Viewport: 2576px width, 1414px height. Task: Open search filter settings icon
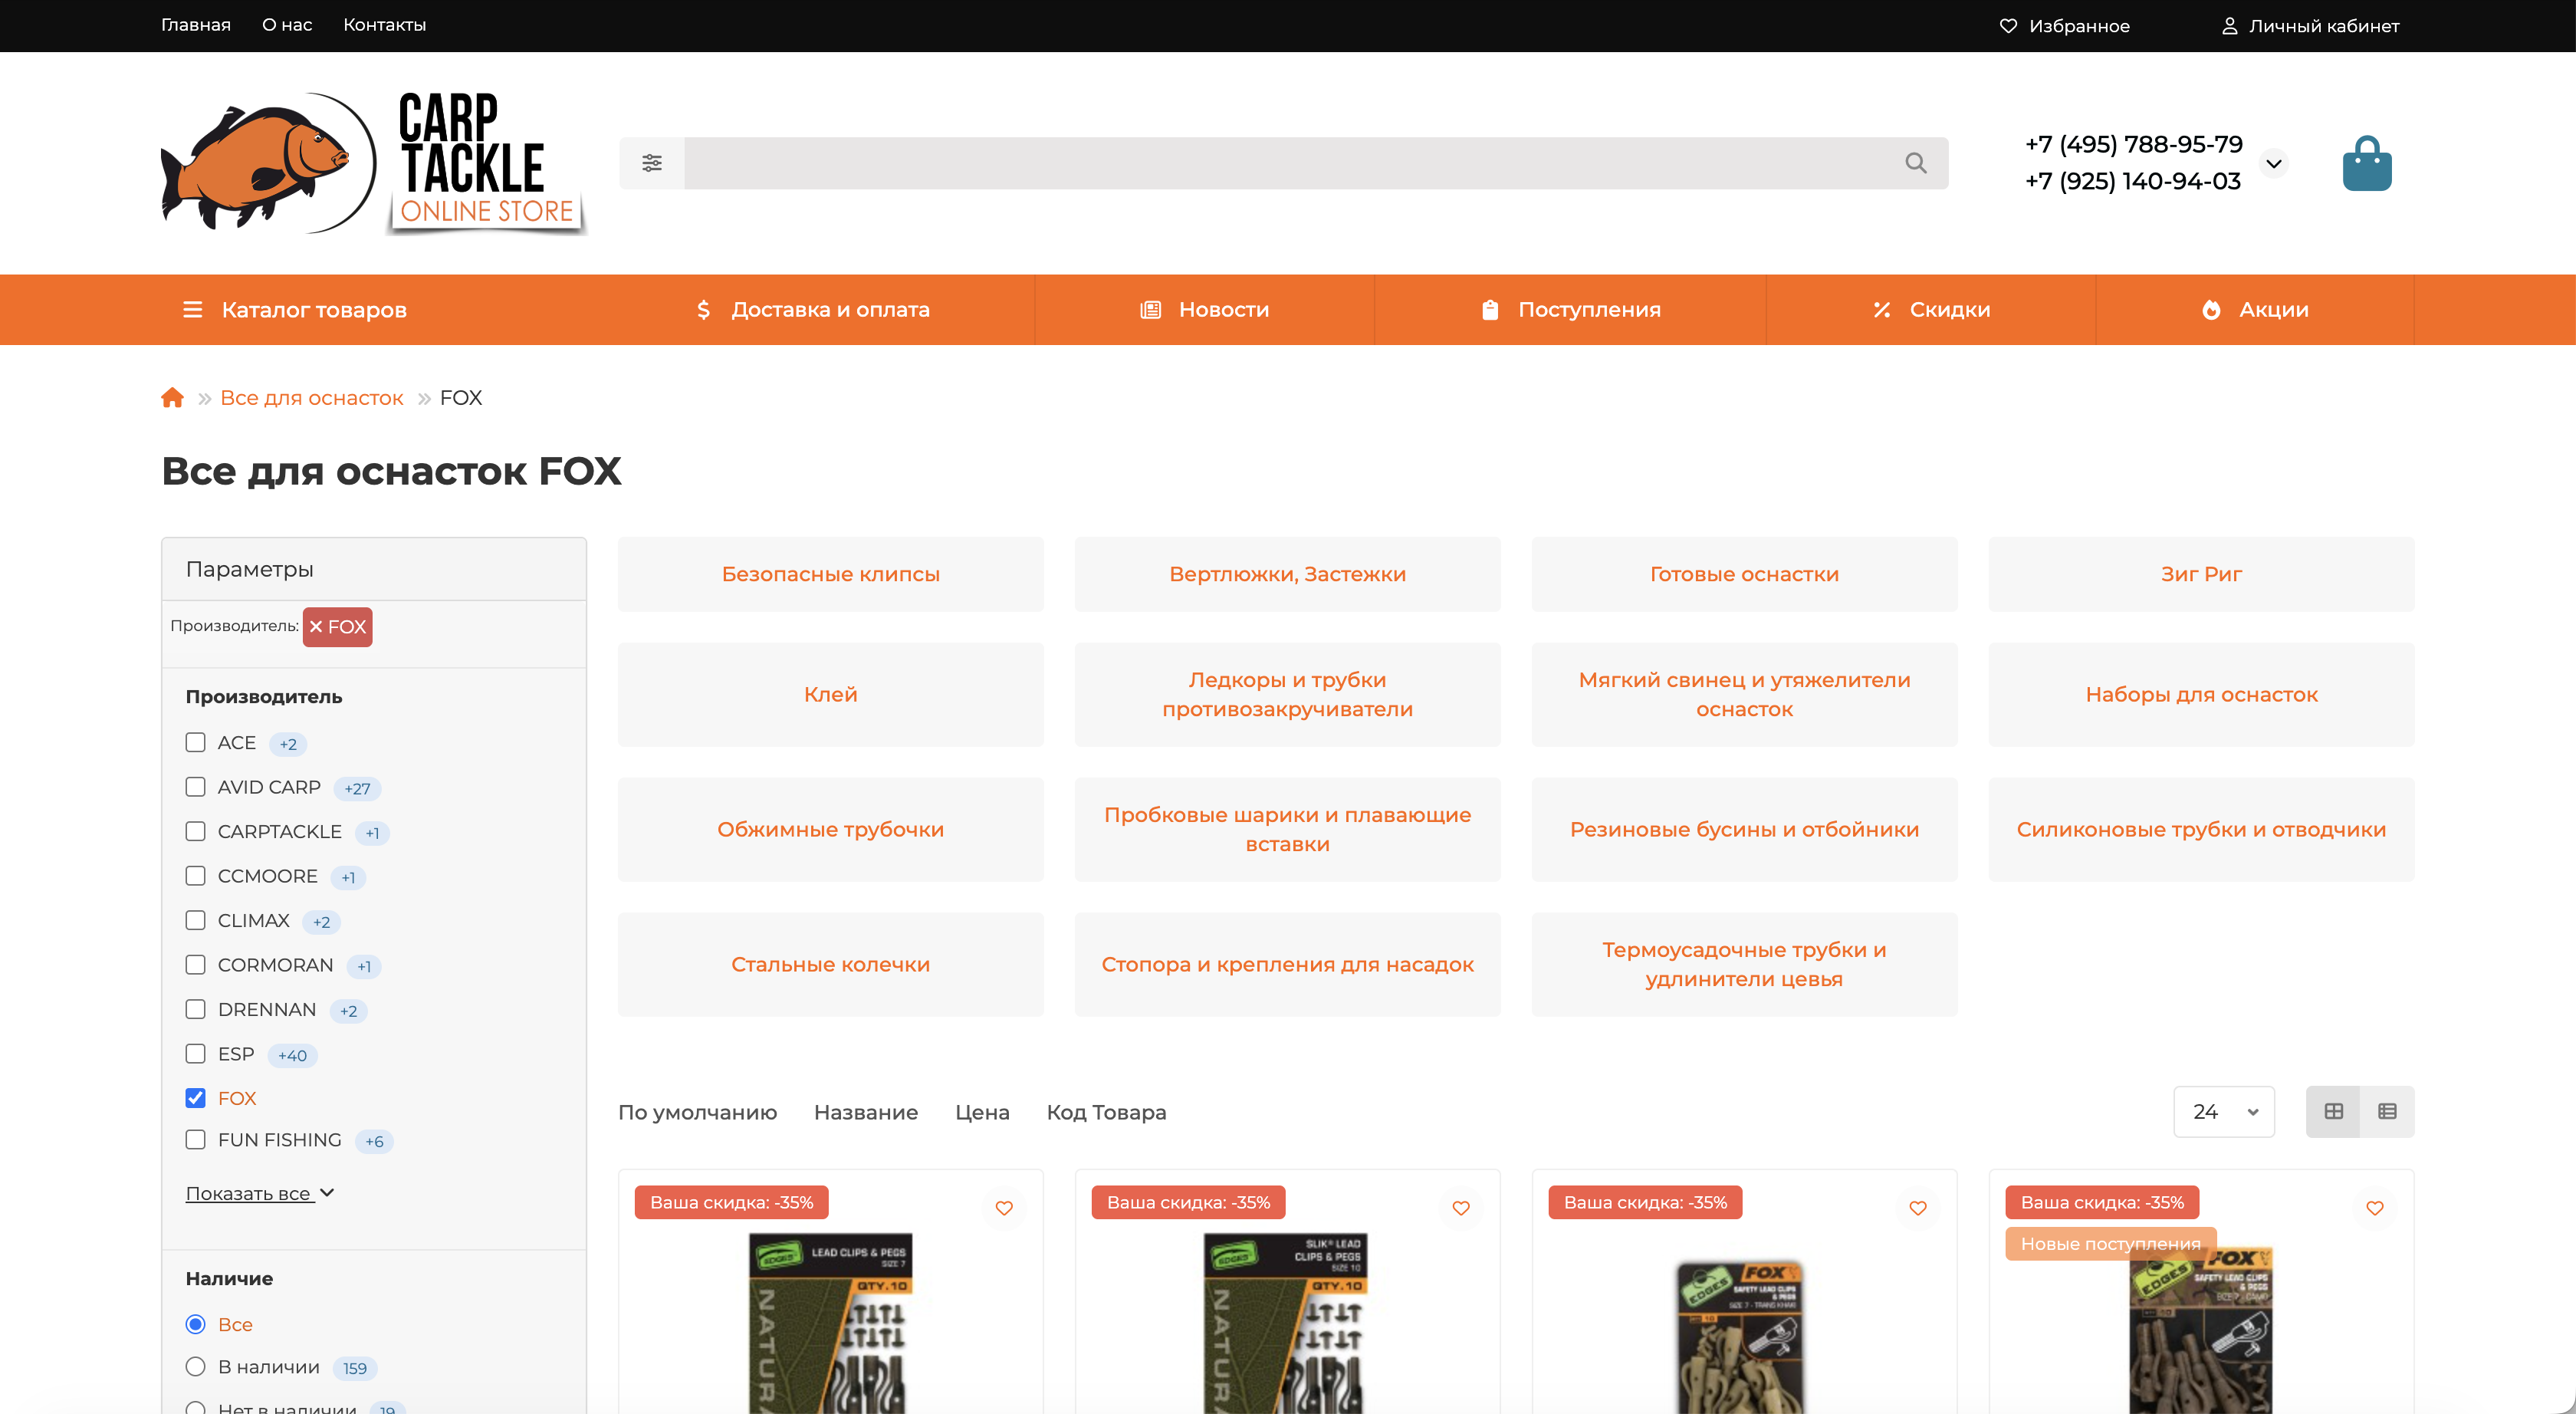[x=652, y=163]
